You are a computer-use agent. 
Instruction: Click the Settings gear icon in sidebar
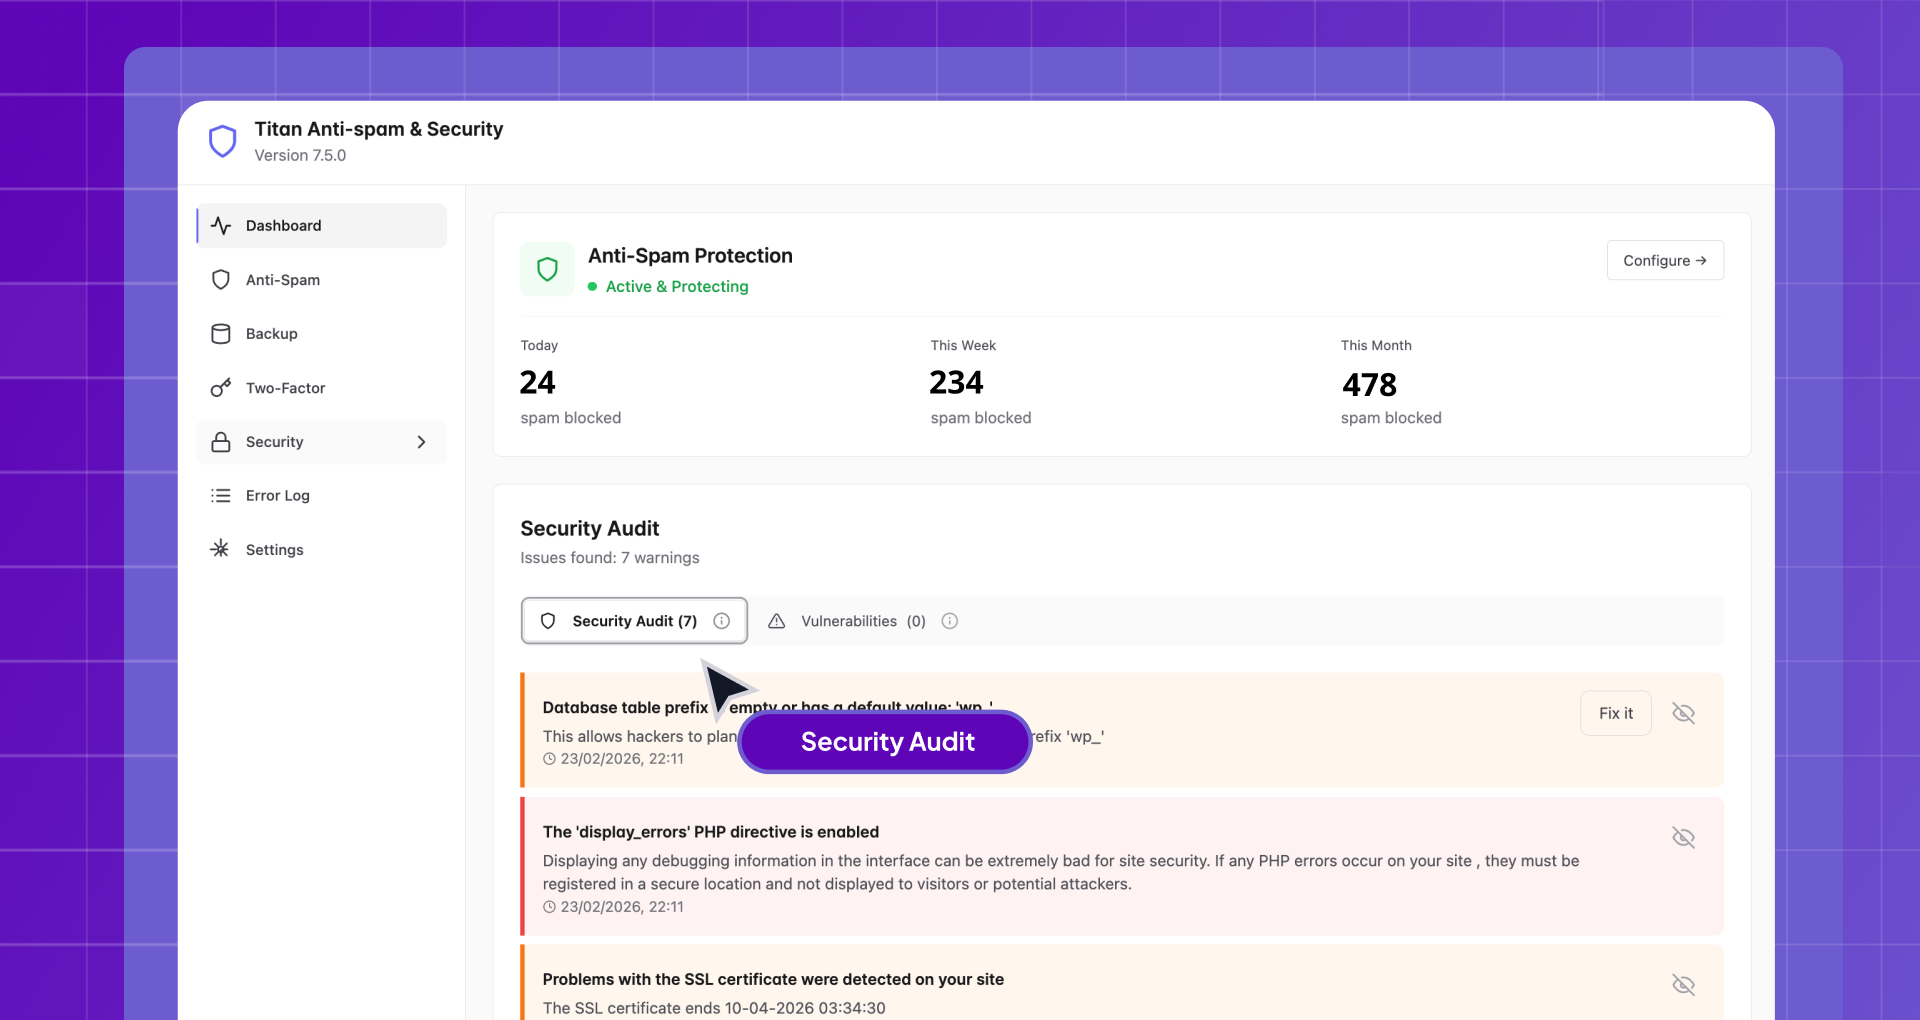(221, 549)
